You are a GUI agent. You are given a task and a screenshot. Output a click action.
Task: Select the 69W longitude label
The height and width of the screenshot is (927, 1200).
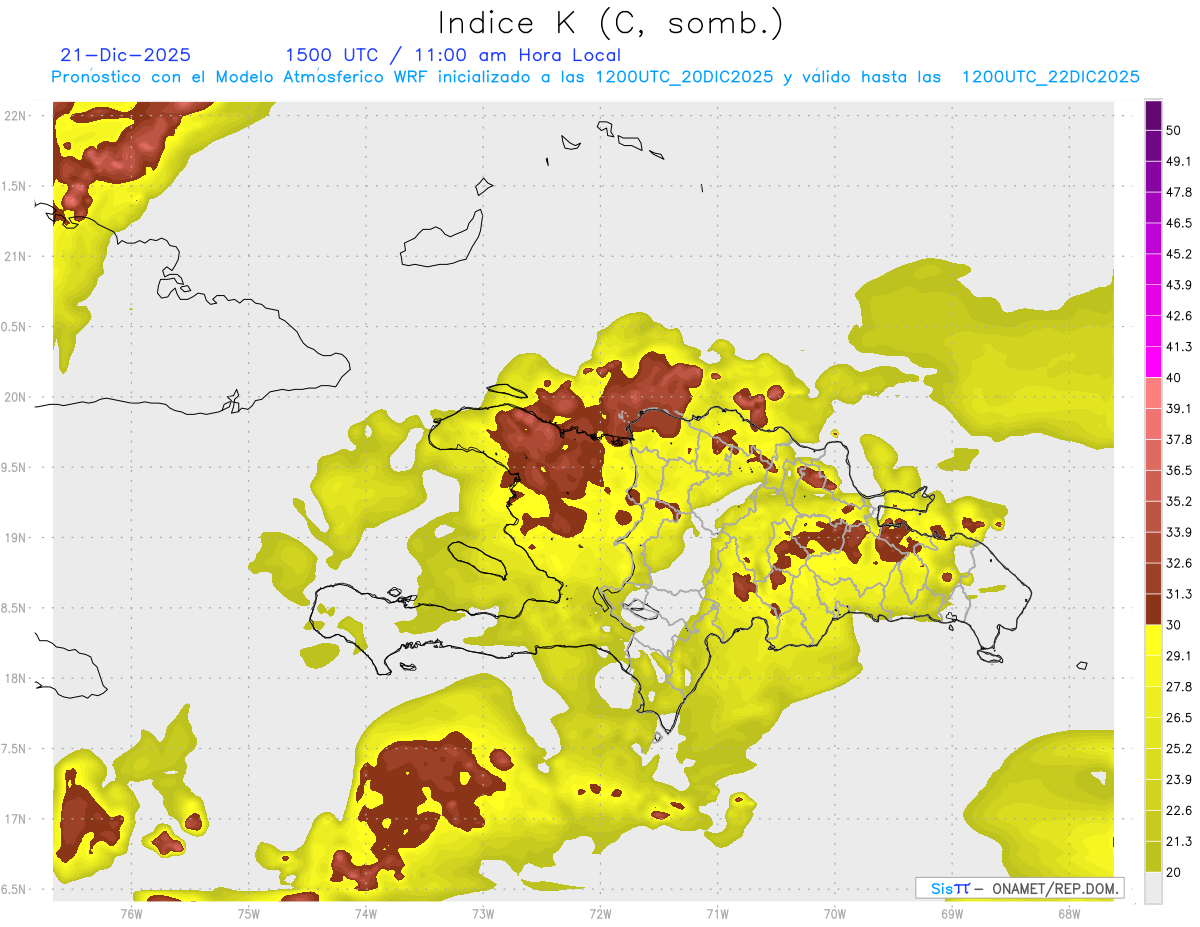pos(952,913)
